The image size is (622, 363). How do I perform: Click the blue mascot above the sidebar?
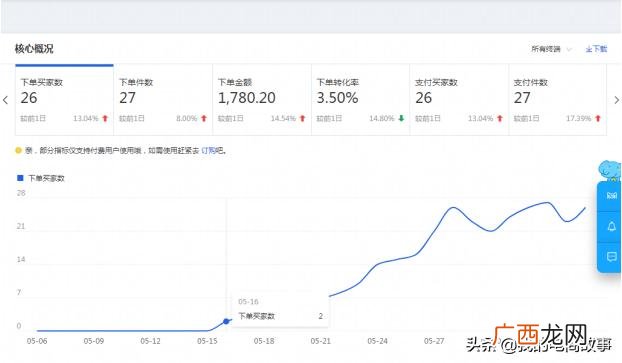(x=610, y=170)
